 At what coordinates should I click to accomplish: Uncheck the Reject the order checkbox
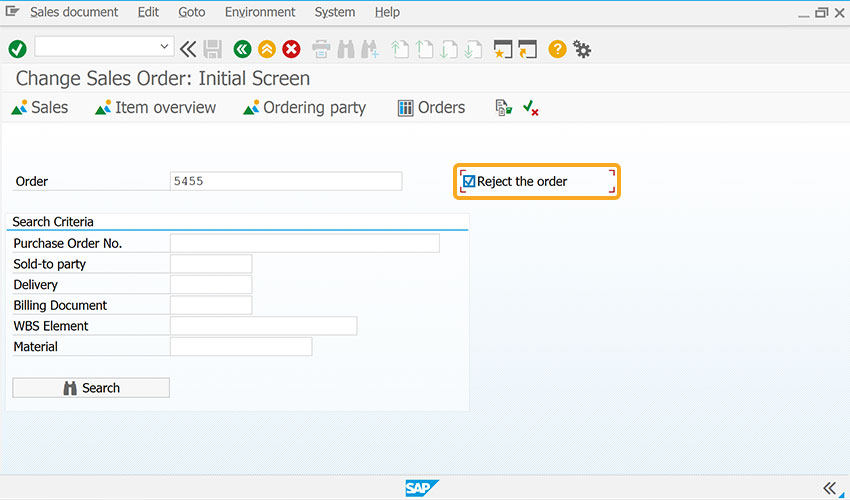pyautogui.click(x=469, y=181)
